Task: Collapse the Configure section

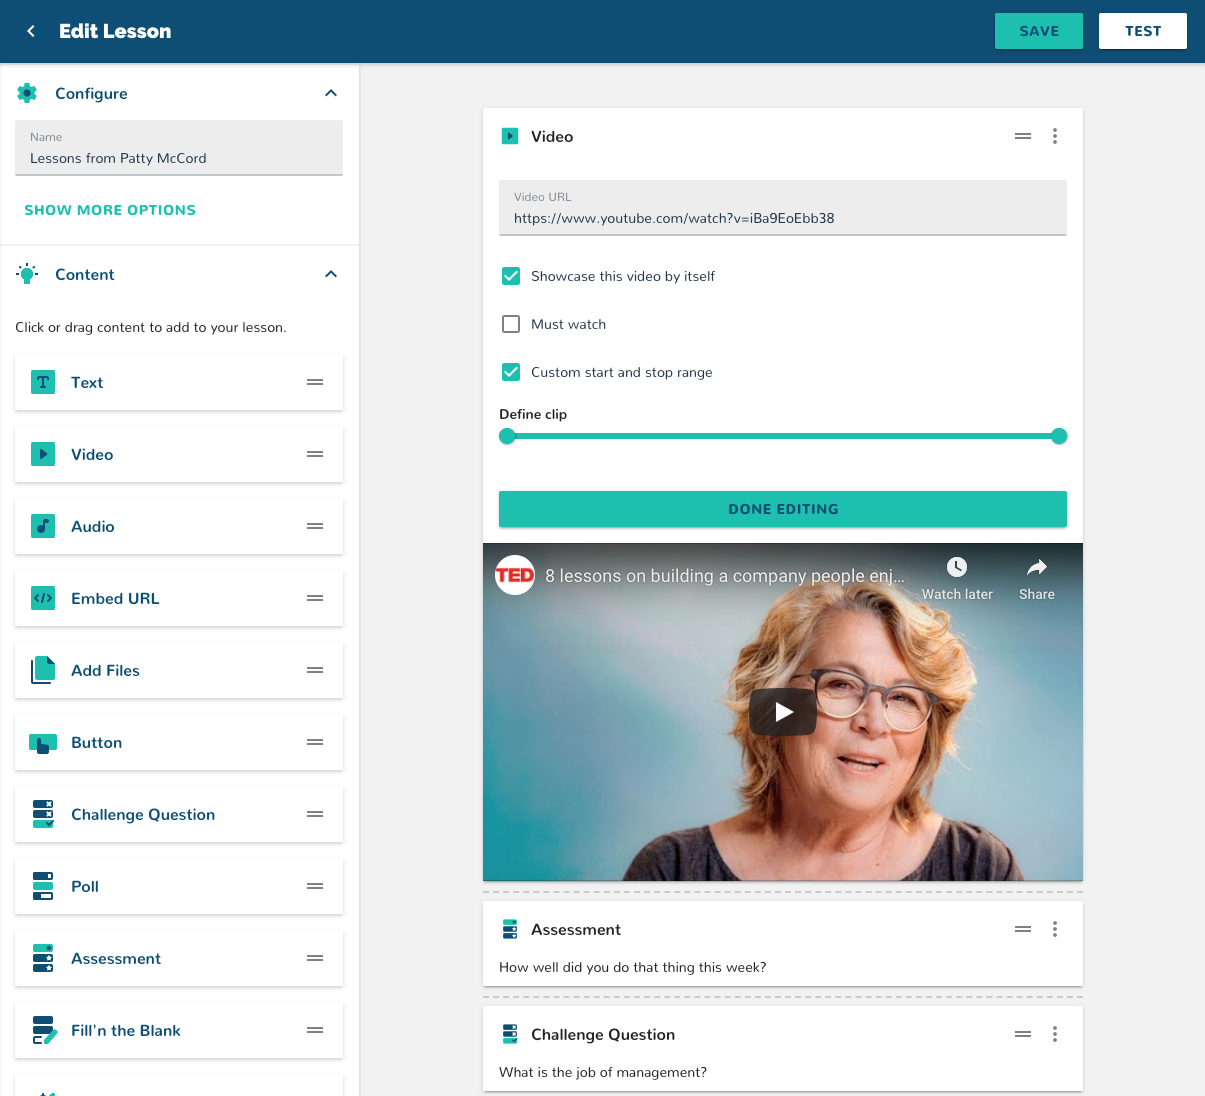Action: [331, 92]
